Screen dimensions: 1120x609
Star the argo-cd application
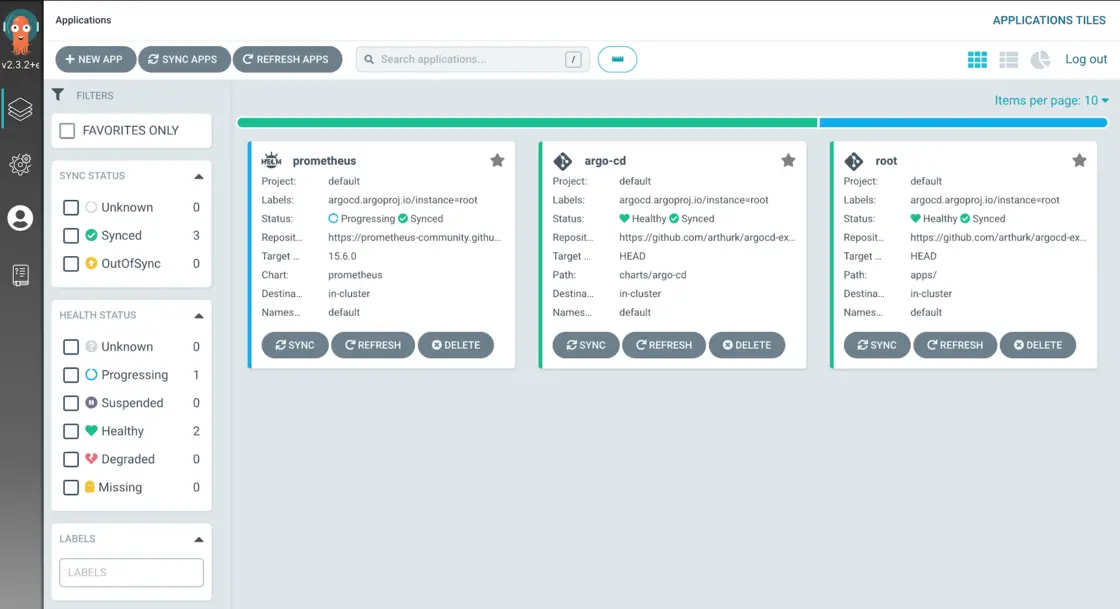[788, 160]
